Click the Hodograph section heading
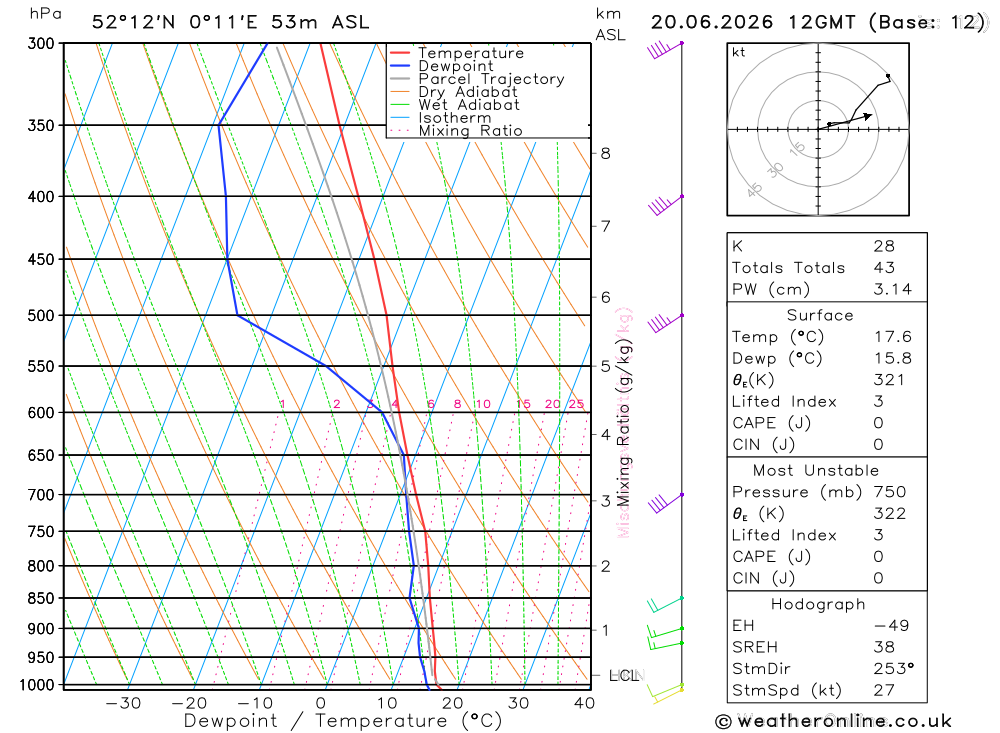Viewport: 1000px width, 733px height. tap(818, 604)
